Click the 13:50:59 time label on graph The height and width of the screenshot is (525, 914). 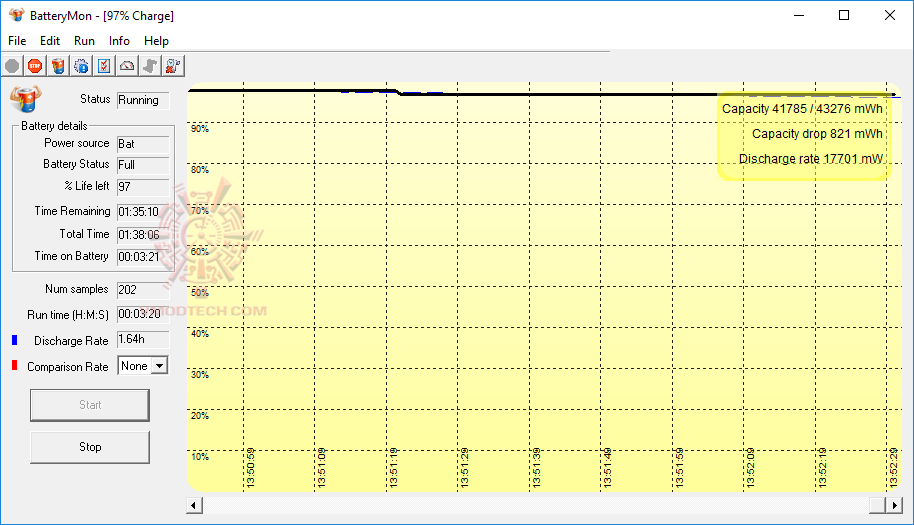click(x=251, y=468)
